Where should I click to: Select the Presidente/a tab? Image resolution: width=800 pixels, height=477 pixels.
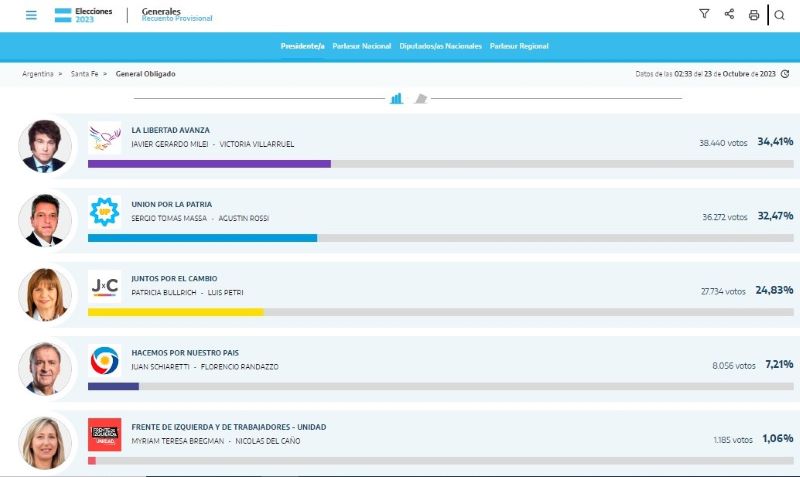point(302,46)
